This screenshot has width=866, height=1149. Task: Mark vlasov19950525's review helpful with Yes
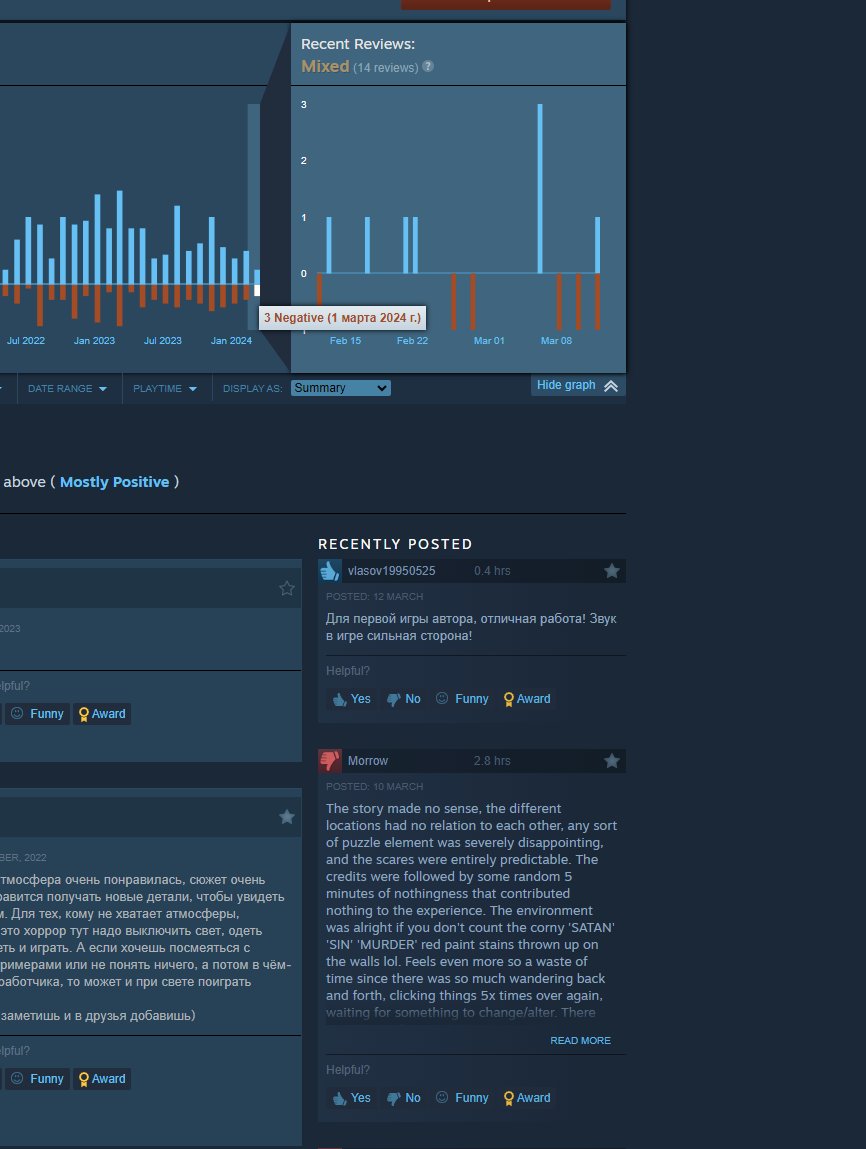point(351,699)
